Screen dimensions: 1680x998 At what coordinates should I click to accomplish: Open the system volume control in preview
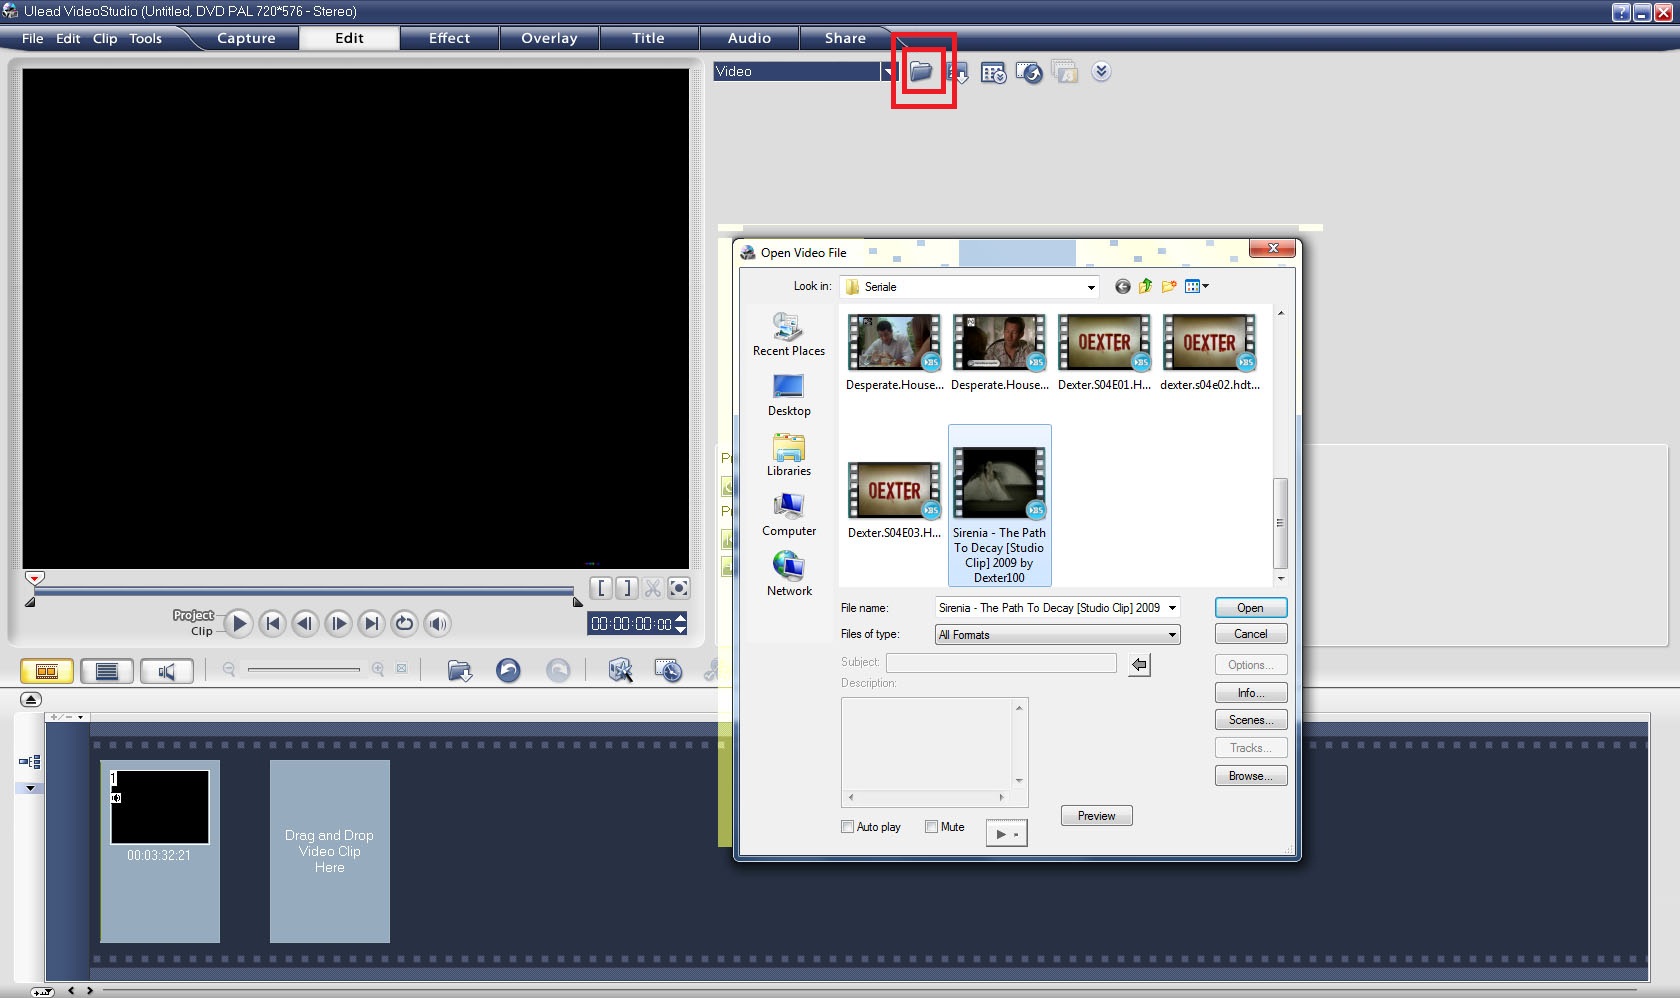point(437,624)
